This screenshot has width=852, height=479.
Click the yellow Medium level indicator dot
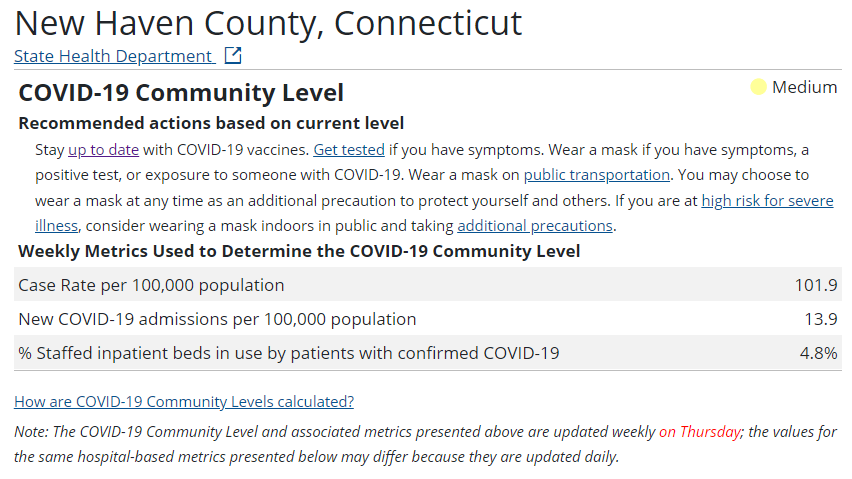pyautogui.click(x=758, y=87)
